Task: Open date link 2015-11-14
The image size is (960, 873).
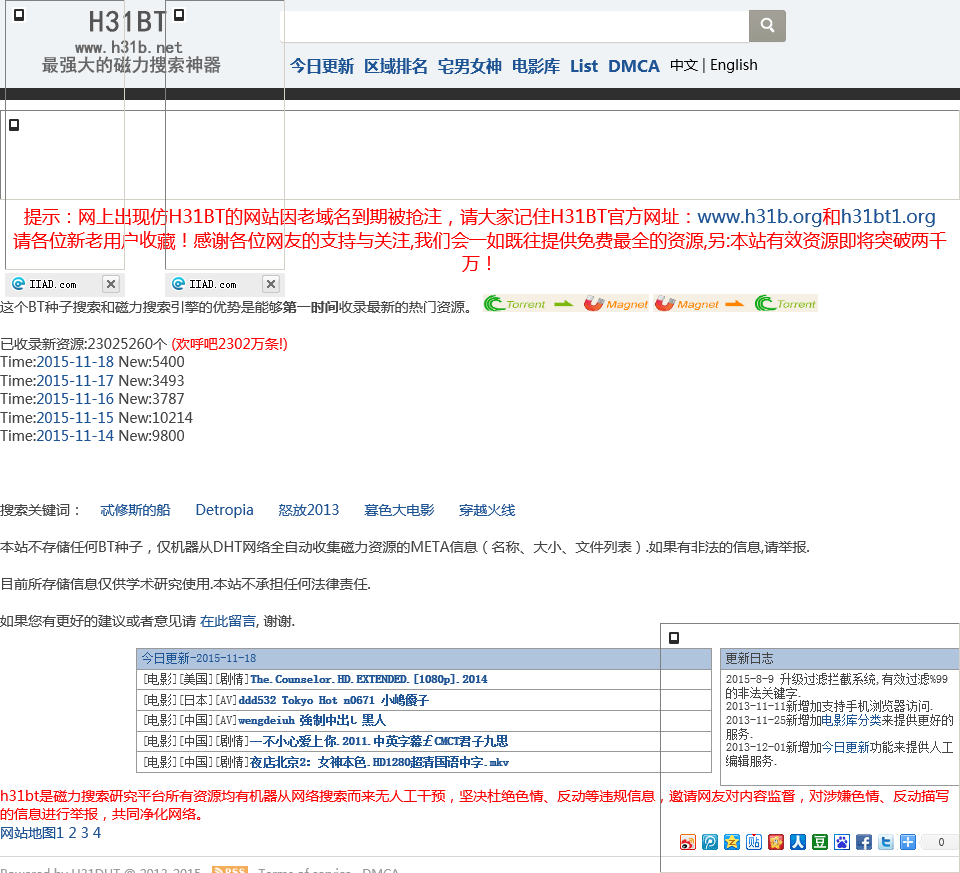Action: pyautogui.click(x=75, y=436)
